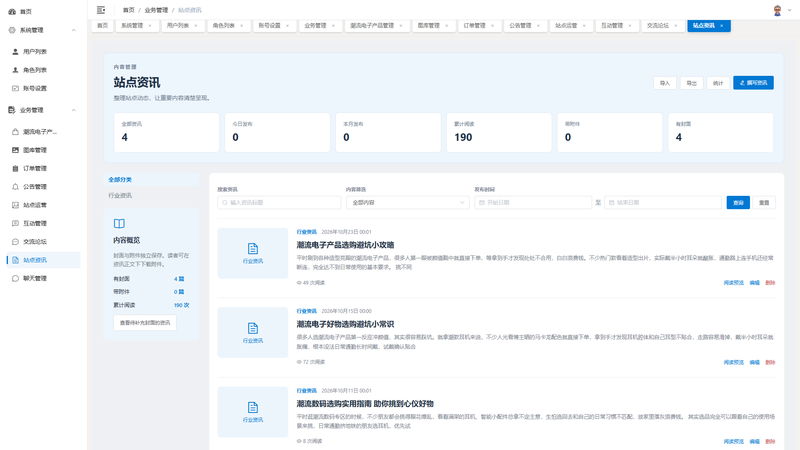Select the 全部分类 category
The height and width of the screenshot is (450, 800).
point(151,180)
